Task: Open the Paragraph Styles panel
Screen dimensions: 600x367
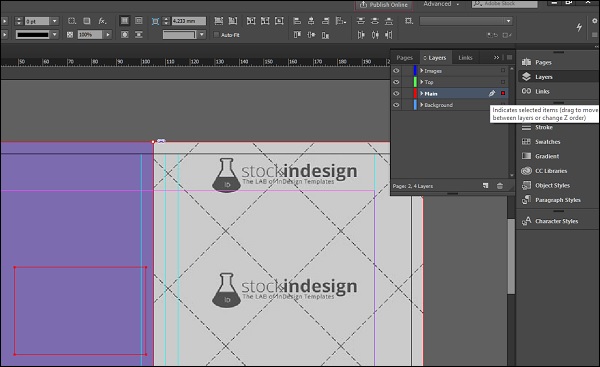Action: [558, 200]
